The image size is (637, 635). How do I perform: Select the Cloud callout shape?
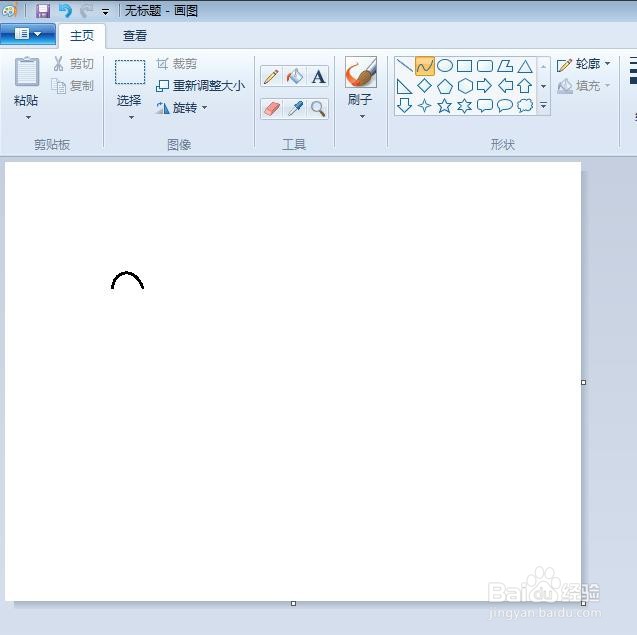(x=525, y=106)
